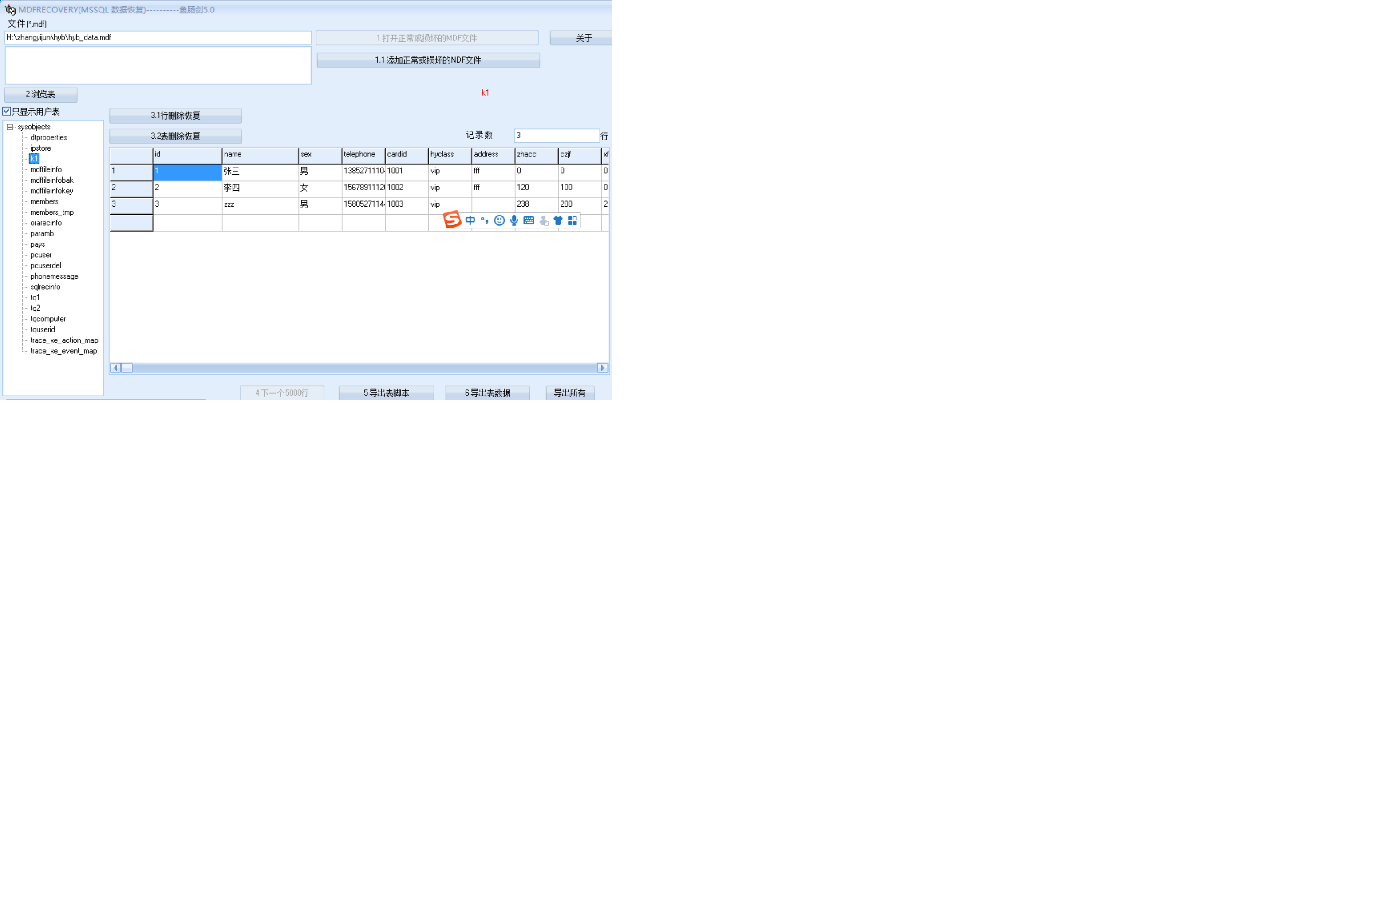
Task: Click the 6 导出表数据 button
Action: coord(487,393)
